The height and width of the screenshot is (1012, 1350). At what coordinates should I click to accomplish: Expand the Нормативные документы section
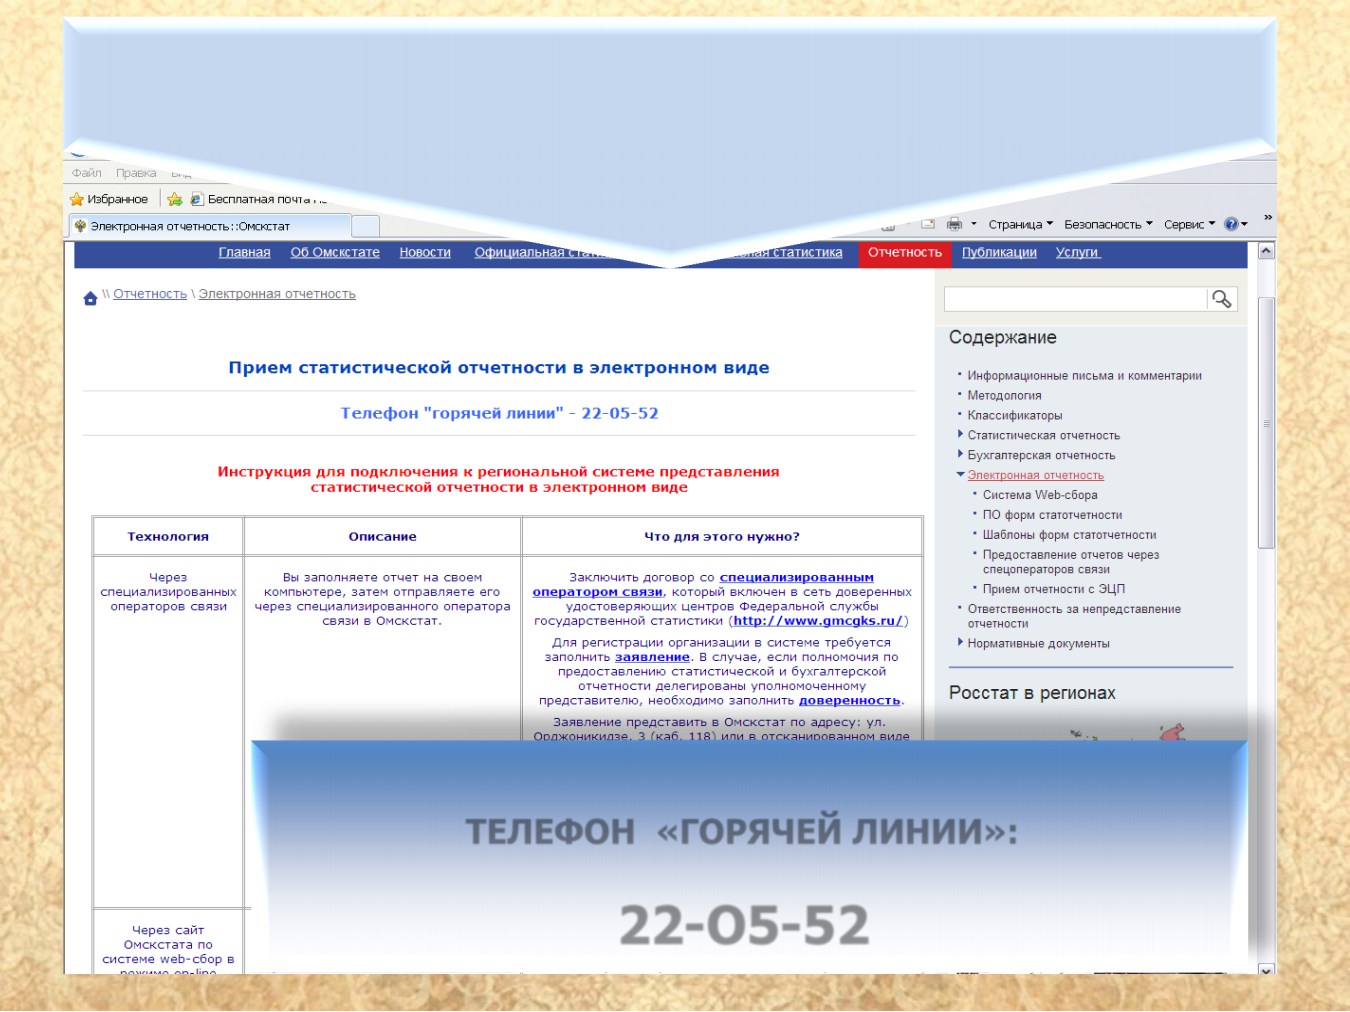(x=961, y=643)
